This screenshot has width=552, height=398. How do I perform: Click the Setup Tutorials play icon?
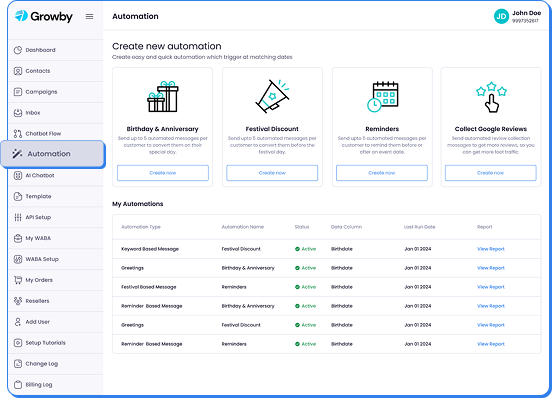pyautogui.click(x=18, y=343)
